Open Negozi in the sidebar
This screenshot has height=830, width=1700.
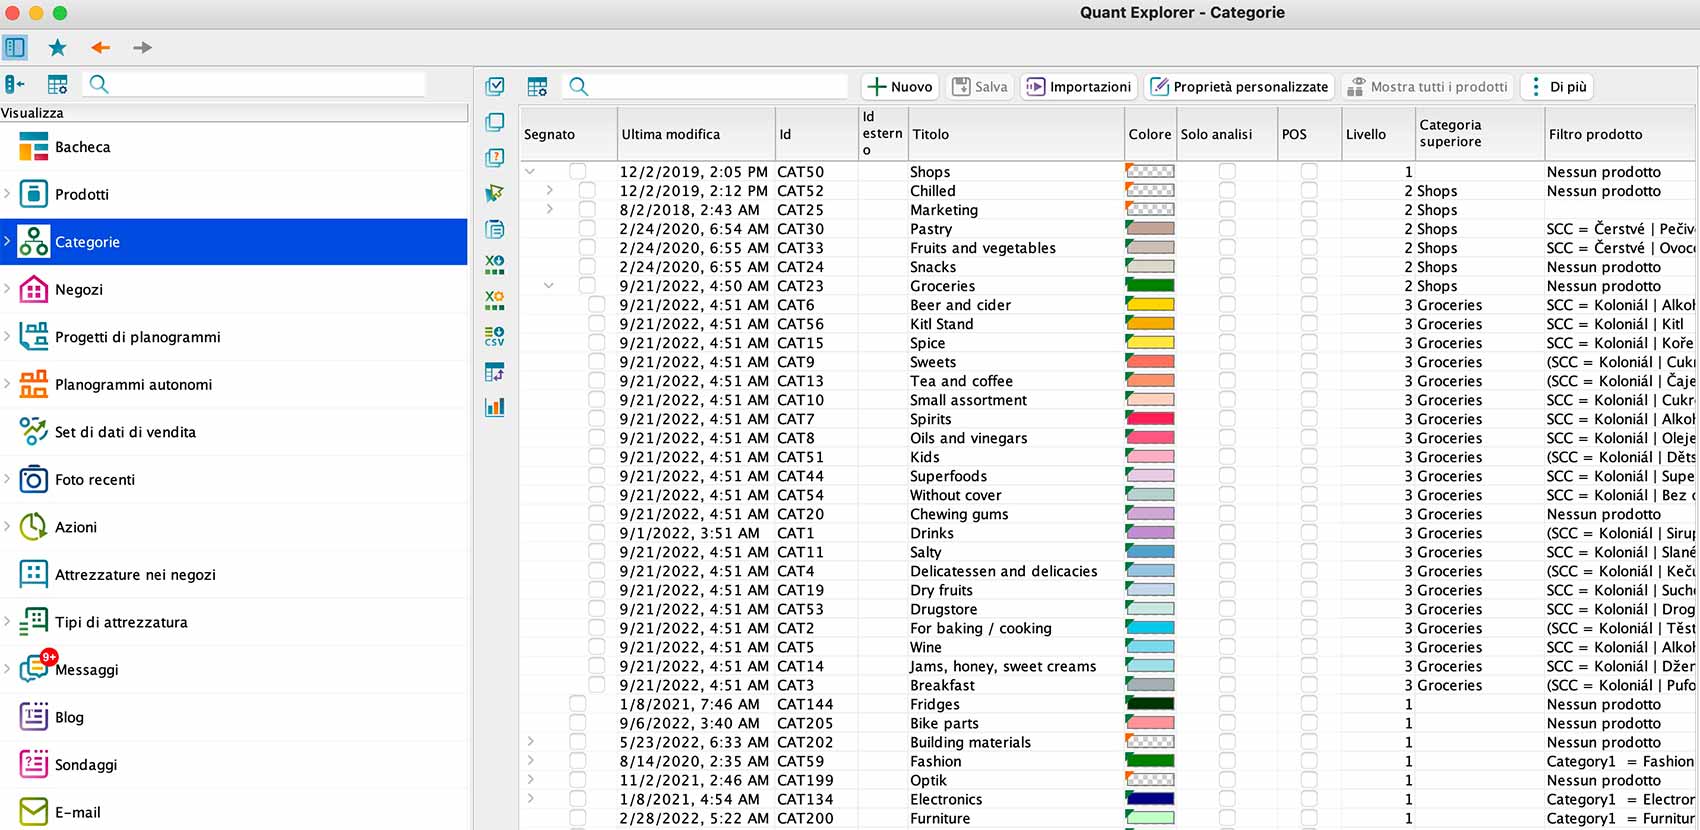click(x=79, y=290)
